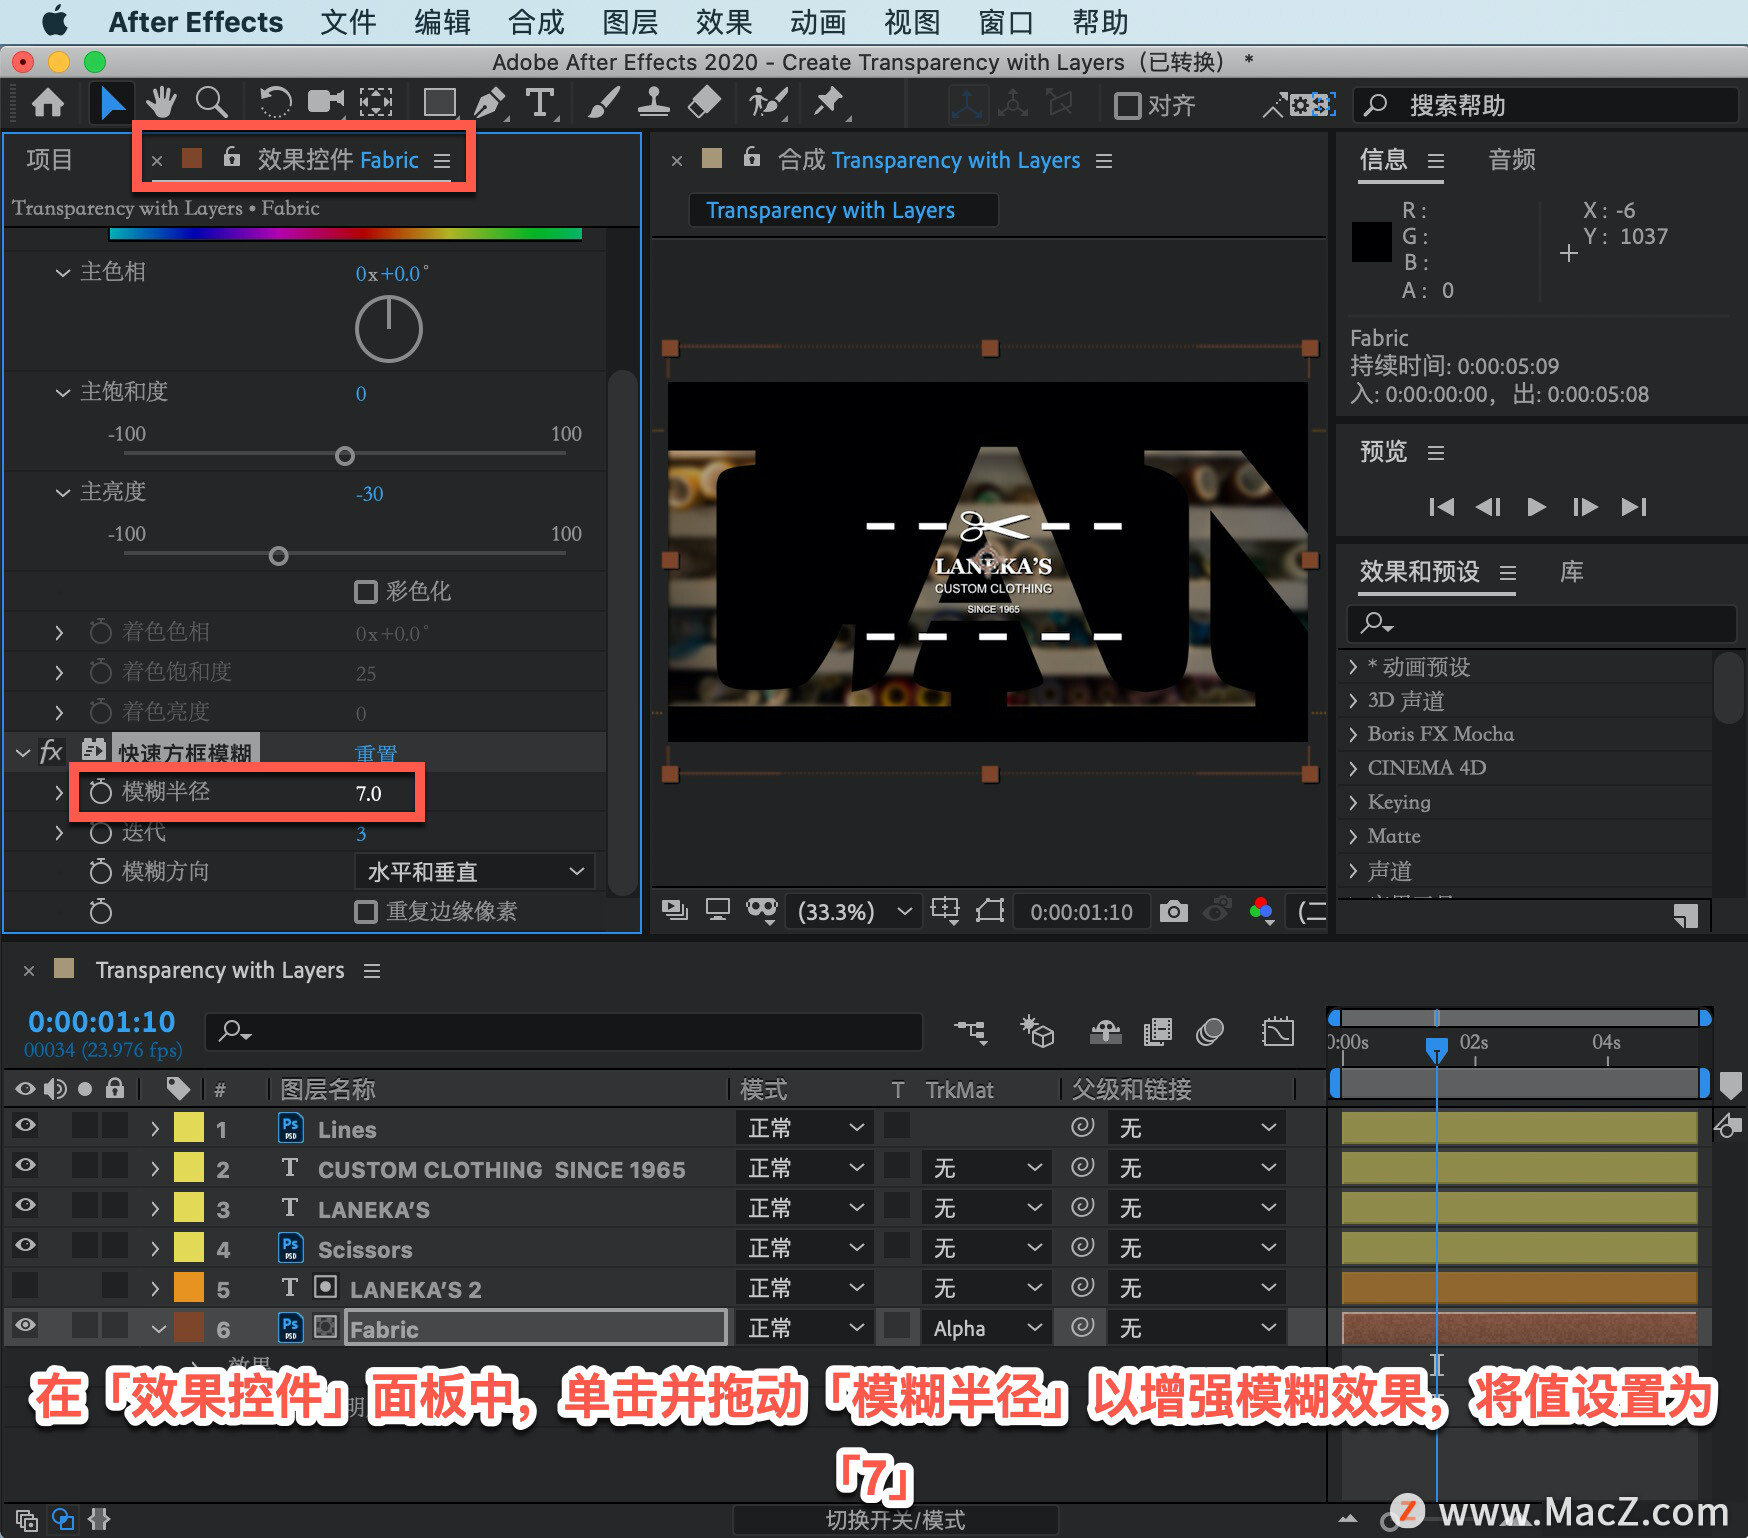The width and height of the screenshot is (1748, 1538).
Task: Select the Brush tool
Action: point(603,103)
